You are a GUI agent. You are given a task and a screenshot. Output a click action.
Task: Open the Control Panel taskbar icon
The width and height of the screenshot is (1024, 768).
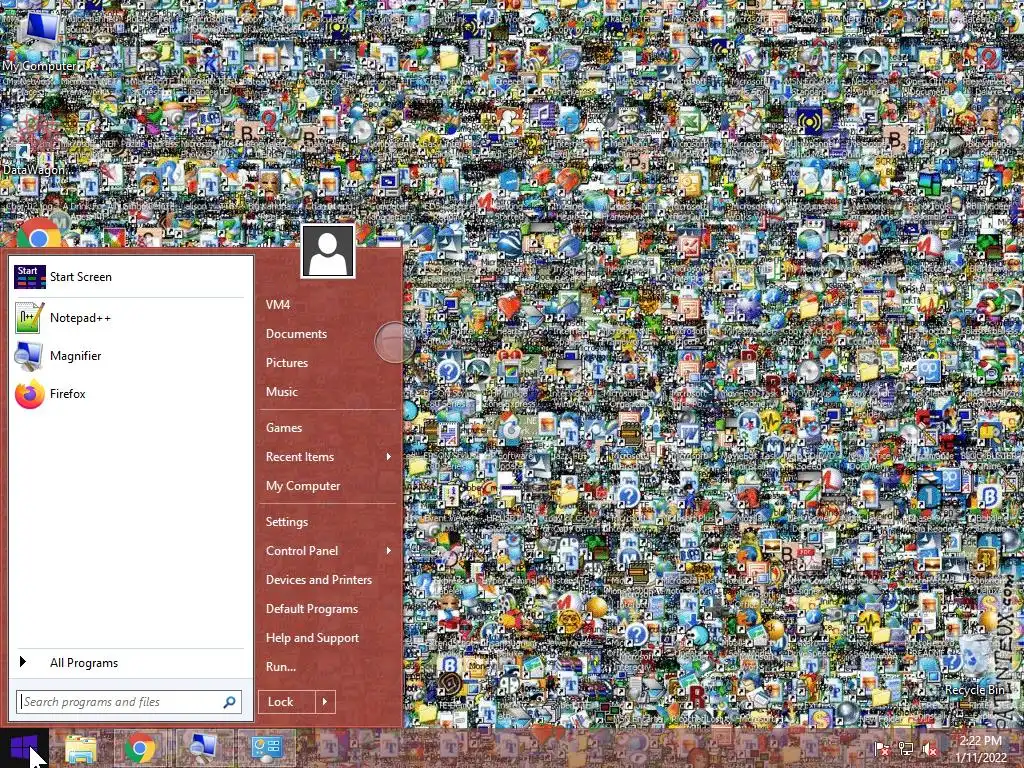click(x=266, y=748)
